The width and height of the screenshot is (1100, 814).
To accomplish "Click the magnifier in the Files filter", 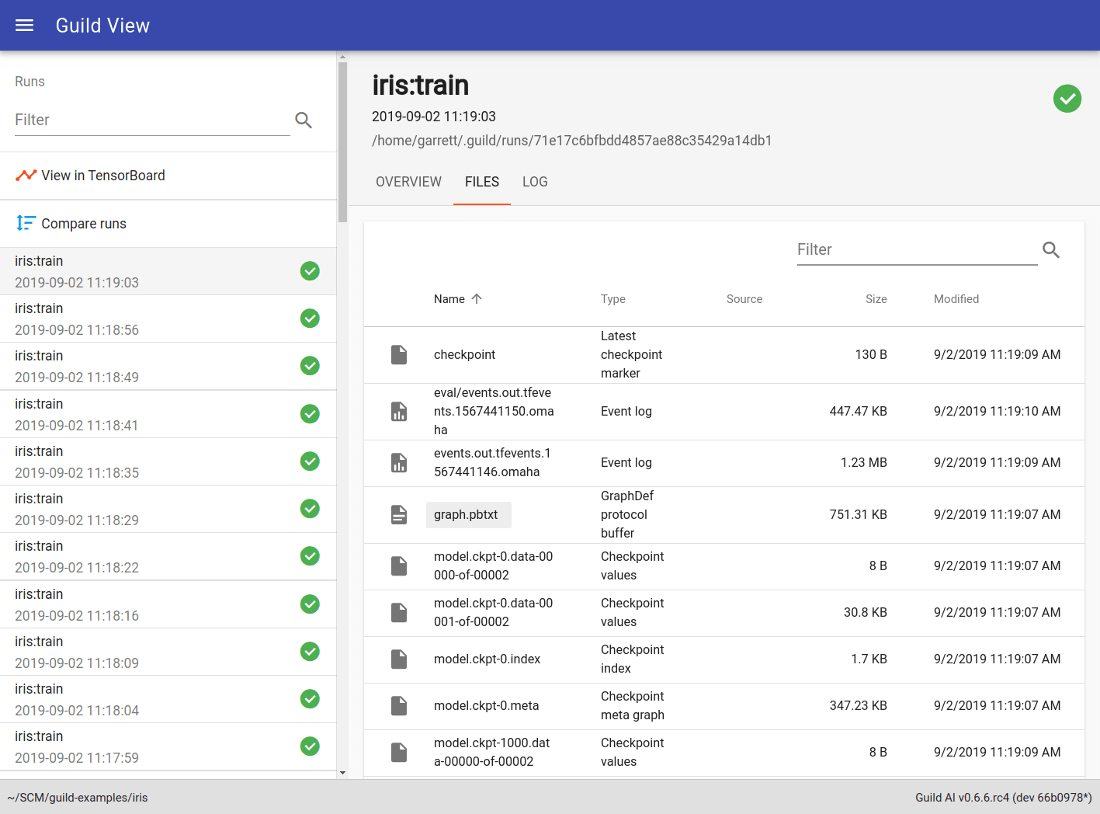I will coord(1050,250).
